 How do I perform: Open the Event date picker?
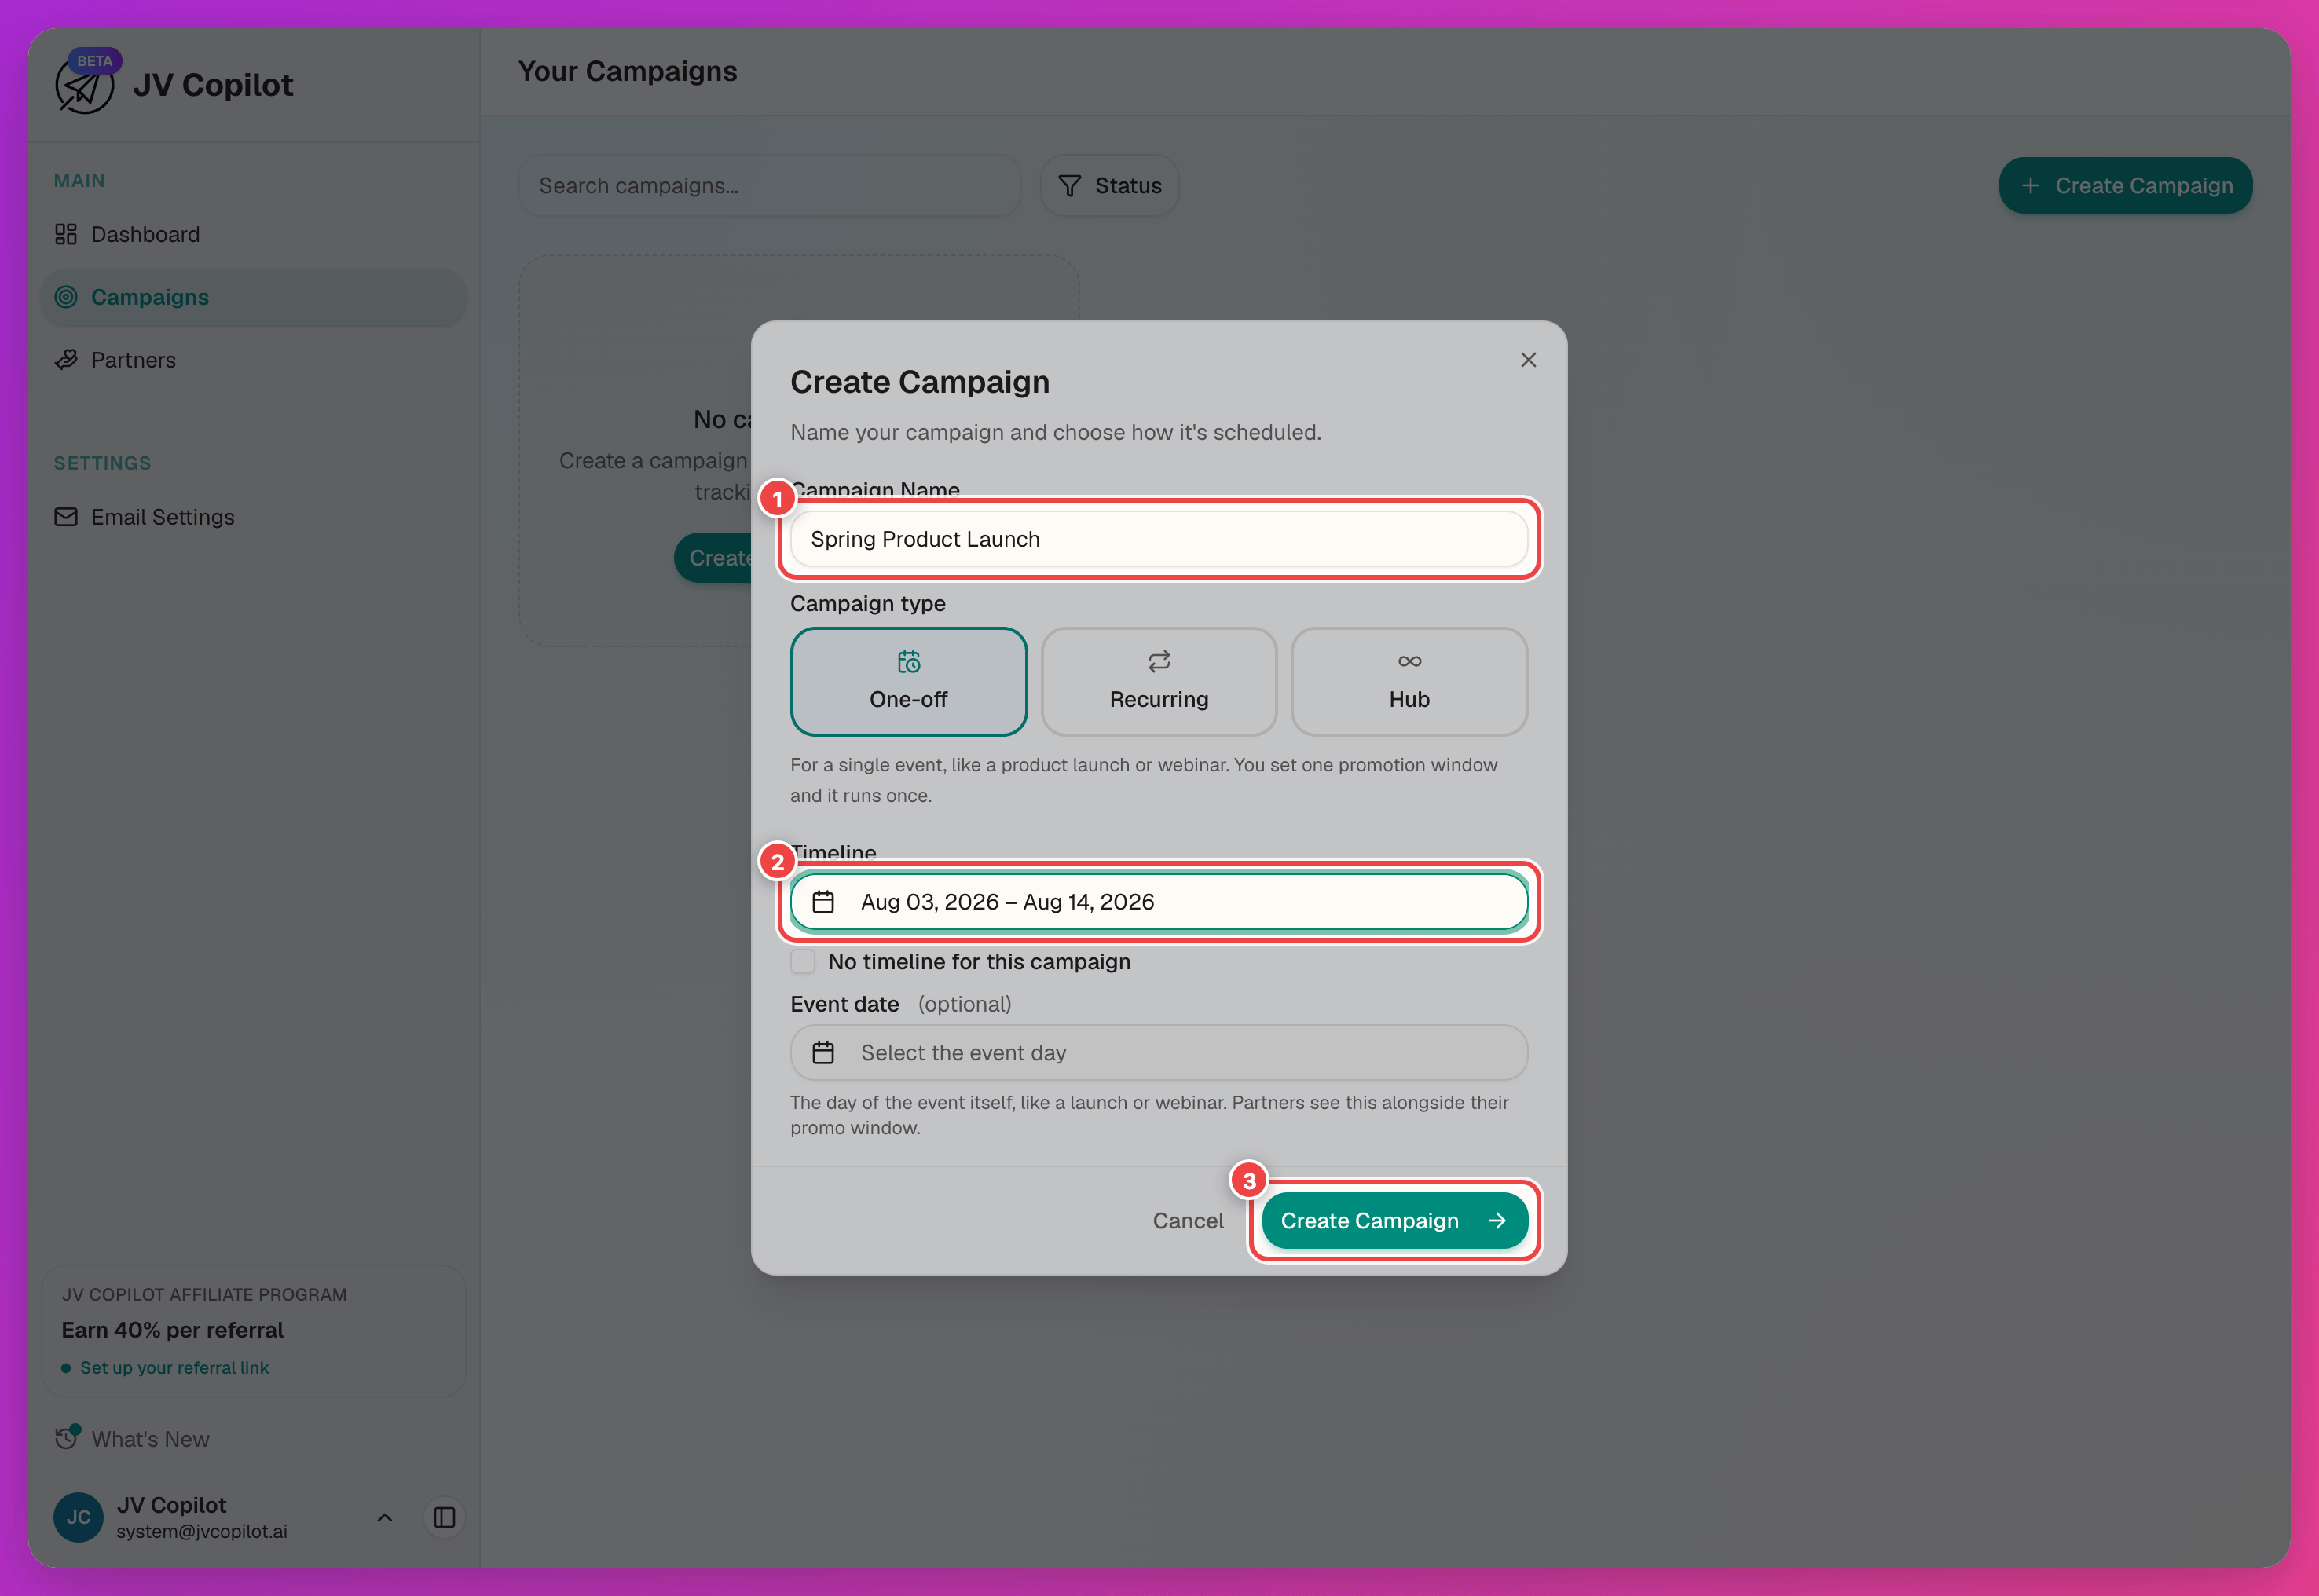1159,1053
